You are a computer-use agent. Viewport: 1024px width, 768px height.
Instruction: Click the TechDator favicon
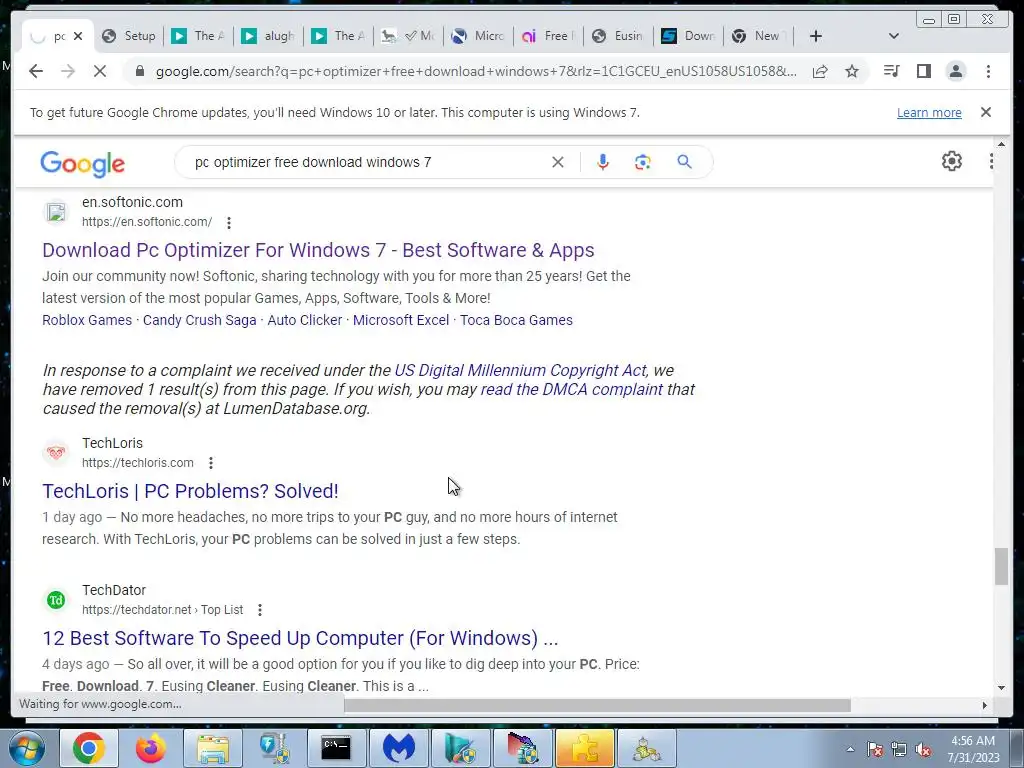tap(56, 600)
